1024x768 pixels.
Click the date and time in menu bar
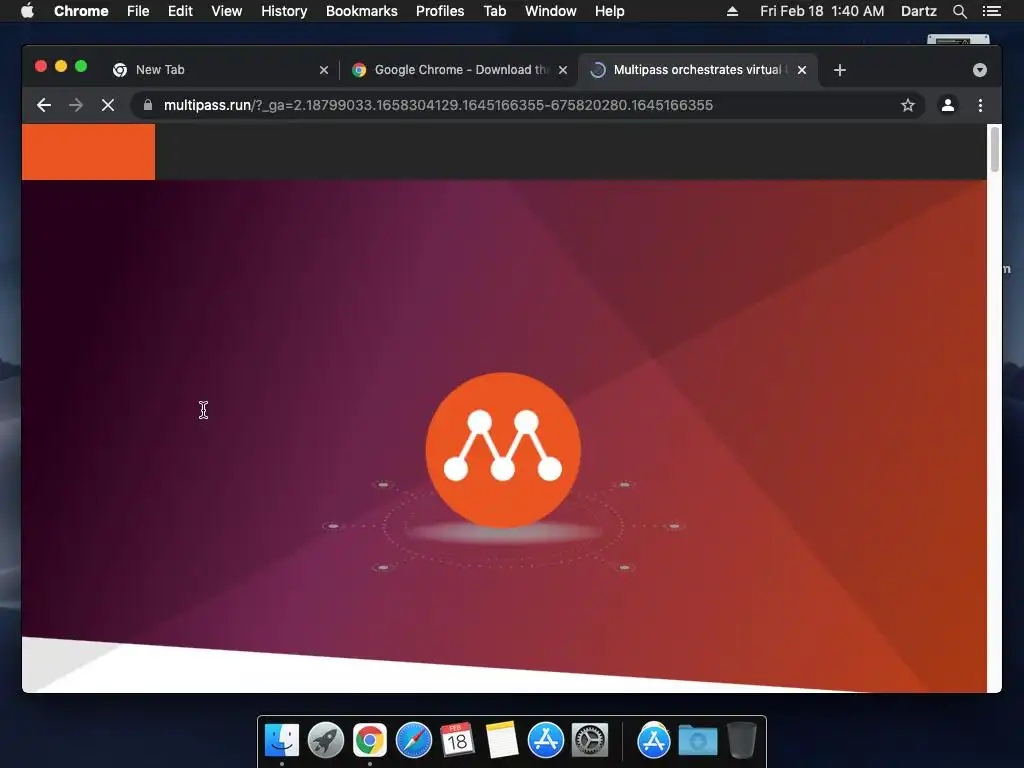822,11
